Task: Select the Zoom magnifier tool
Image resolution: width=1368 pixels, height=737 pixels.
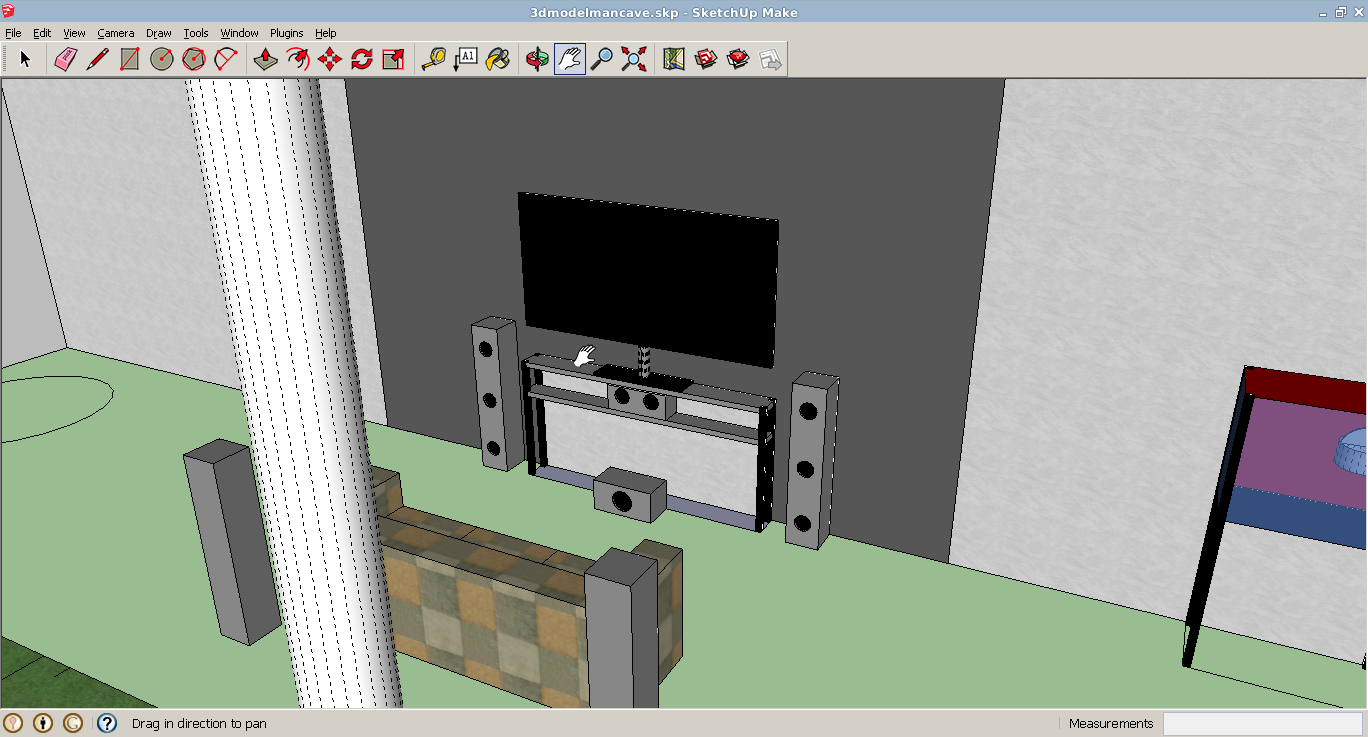Action: point(601,59)
